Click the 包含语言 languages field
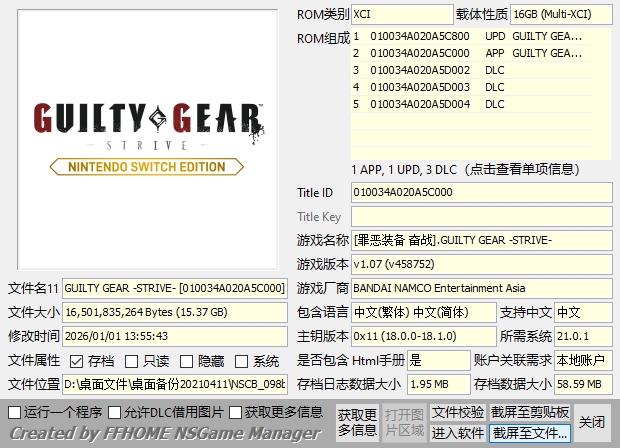Image resolution: width=620 pixels, height=448 pixels. point(423,312)
